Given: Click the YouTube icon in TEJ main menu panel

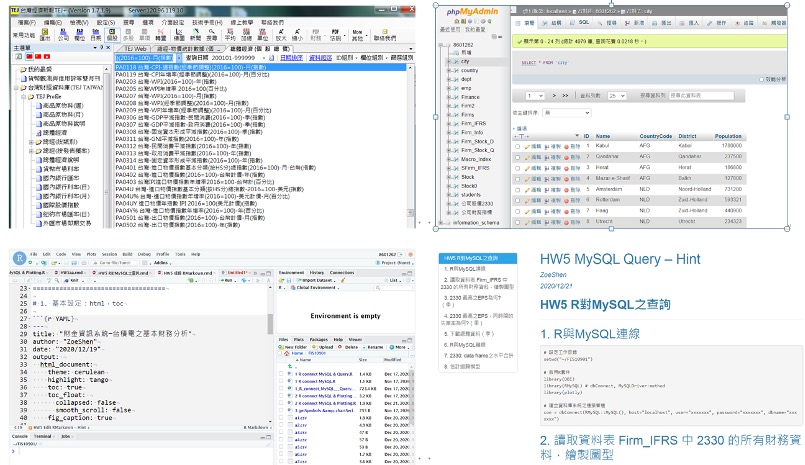Looking at the screenshot, I should coord(47,56).
